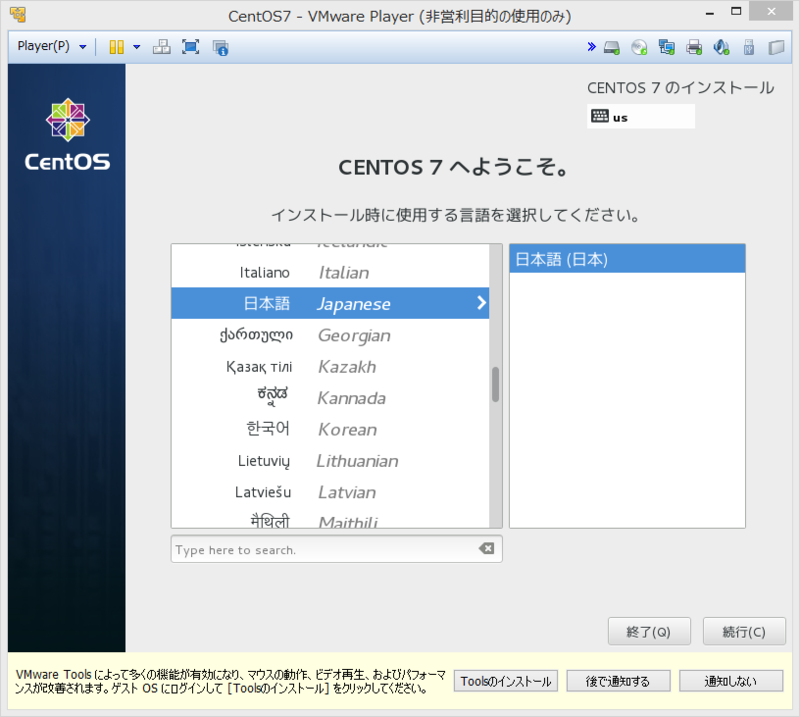Click Toolsのインストール button
The height and width of the screenshot is (717, 800).
[x=505, y=680]
